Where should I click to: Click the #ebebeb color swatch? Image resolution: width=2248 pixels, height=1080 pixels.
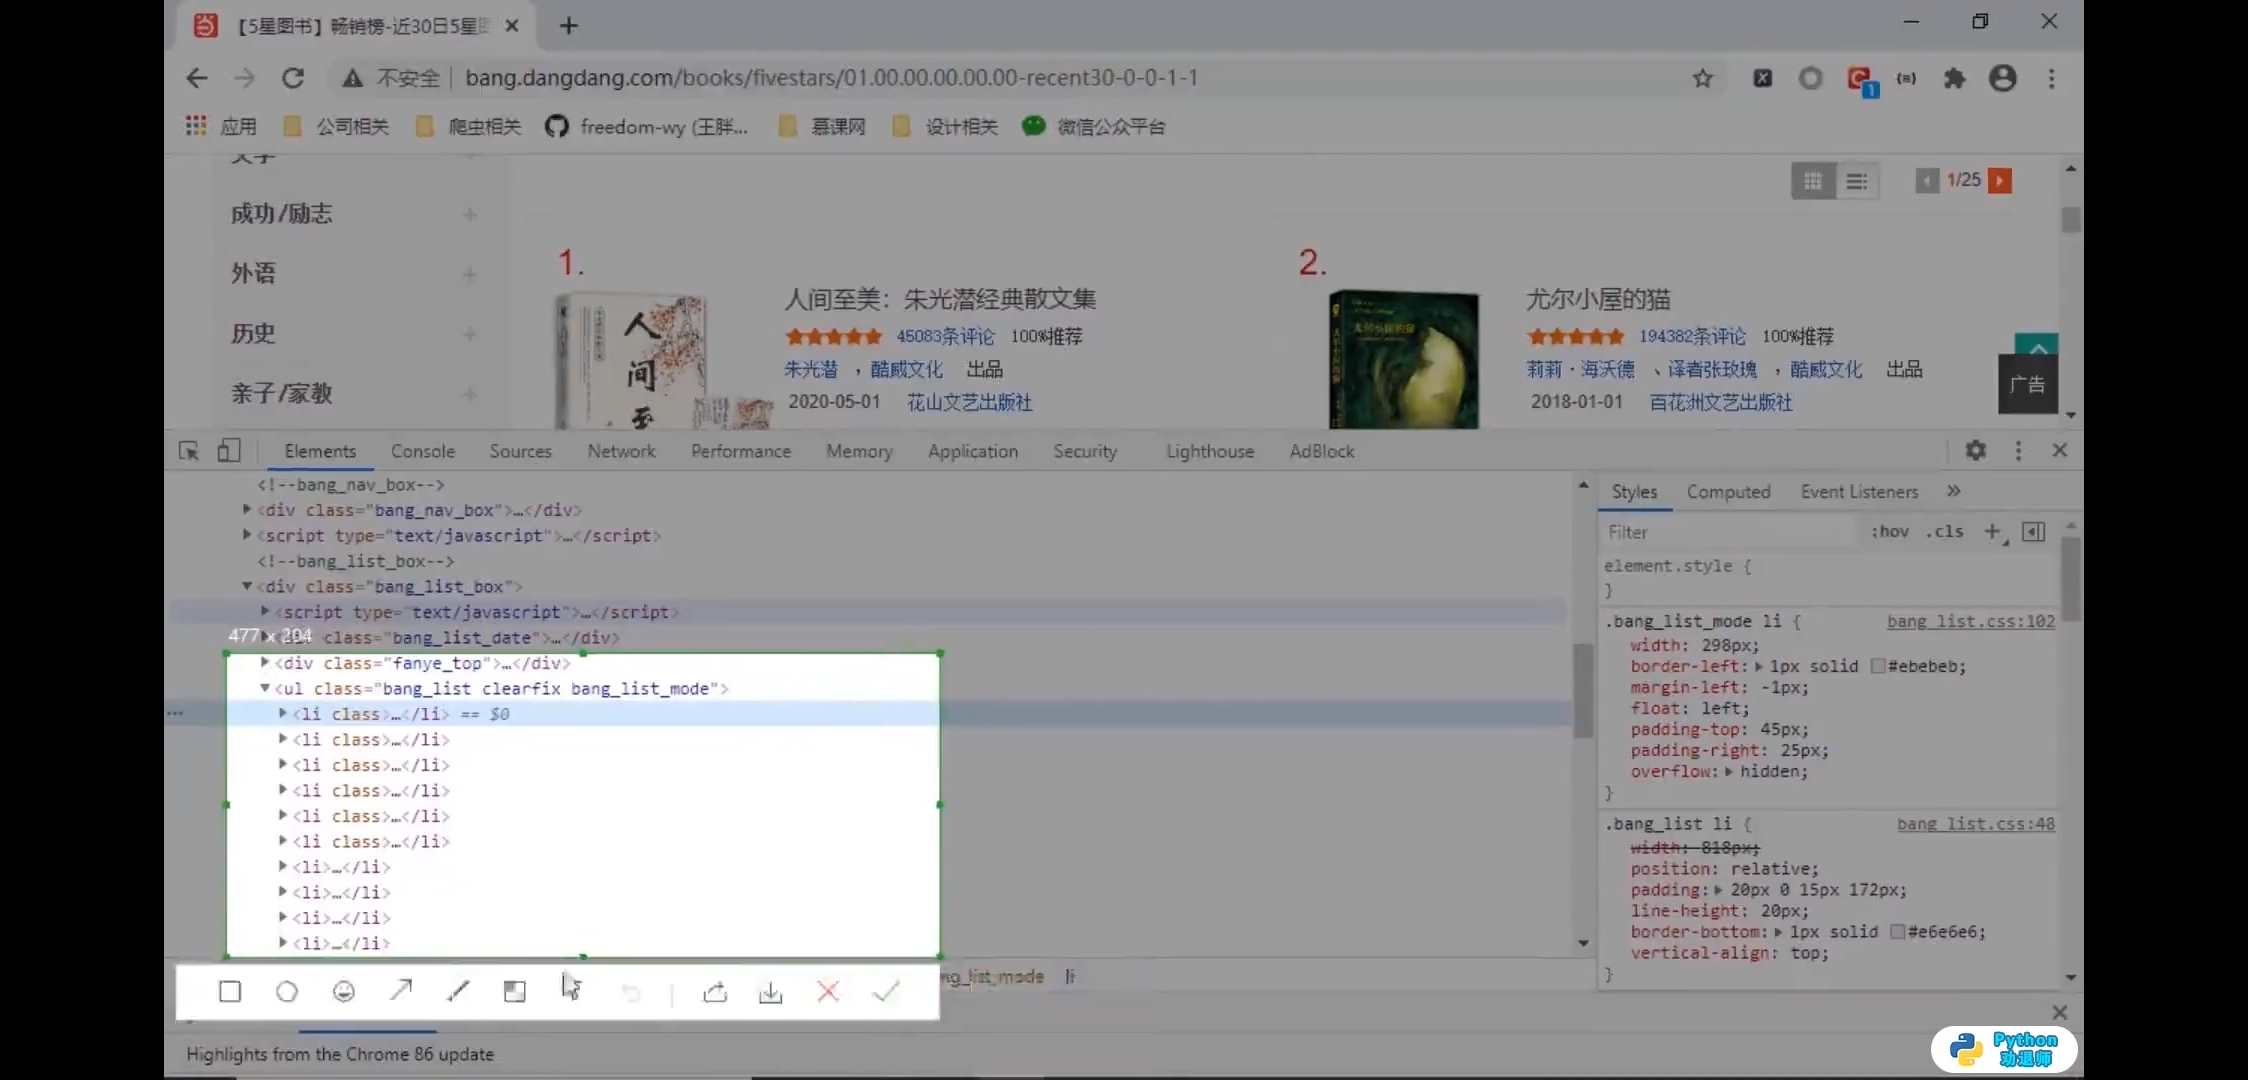coord(1877,667)
